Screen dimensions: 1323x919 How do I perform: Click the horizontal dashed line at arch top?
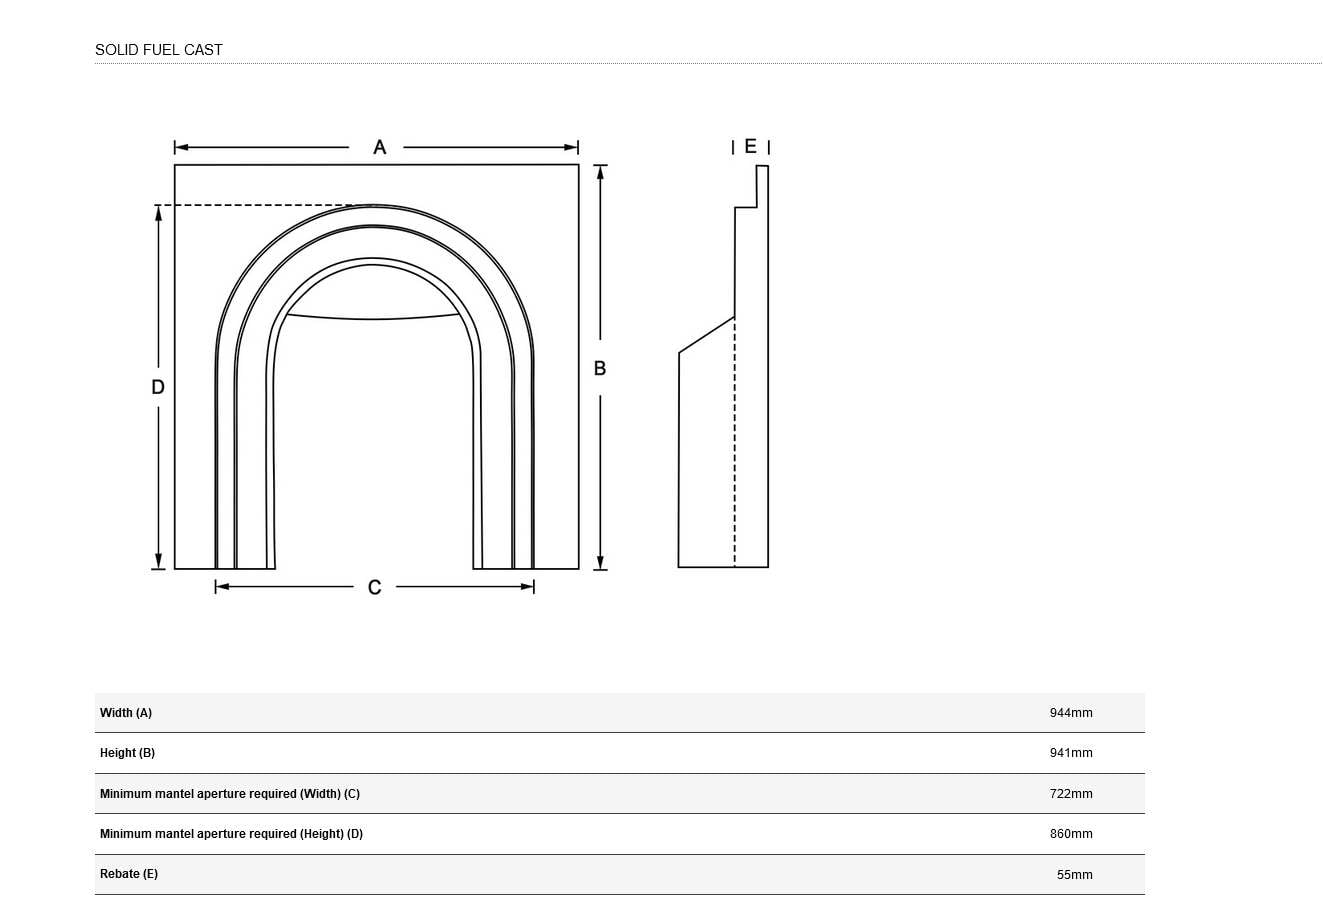pyautogui.click(x=260, y=205)
